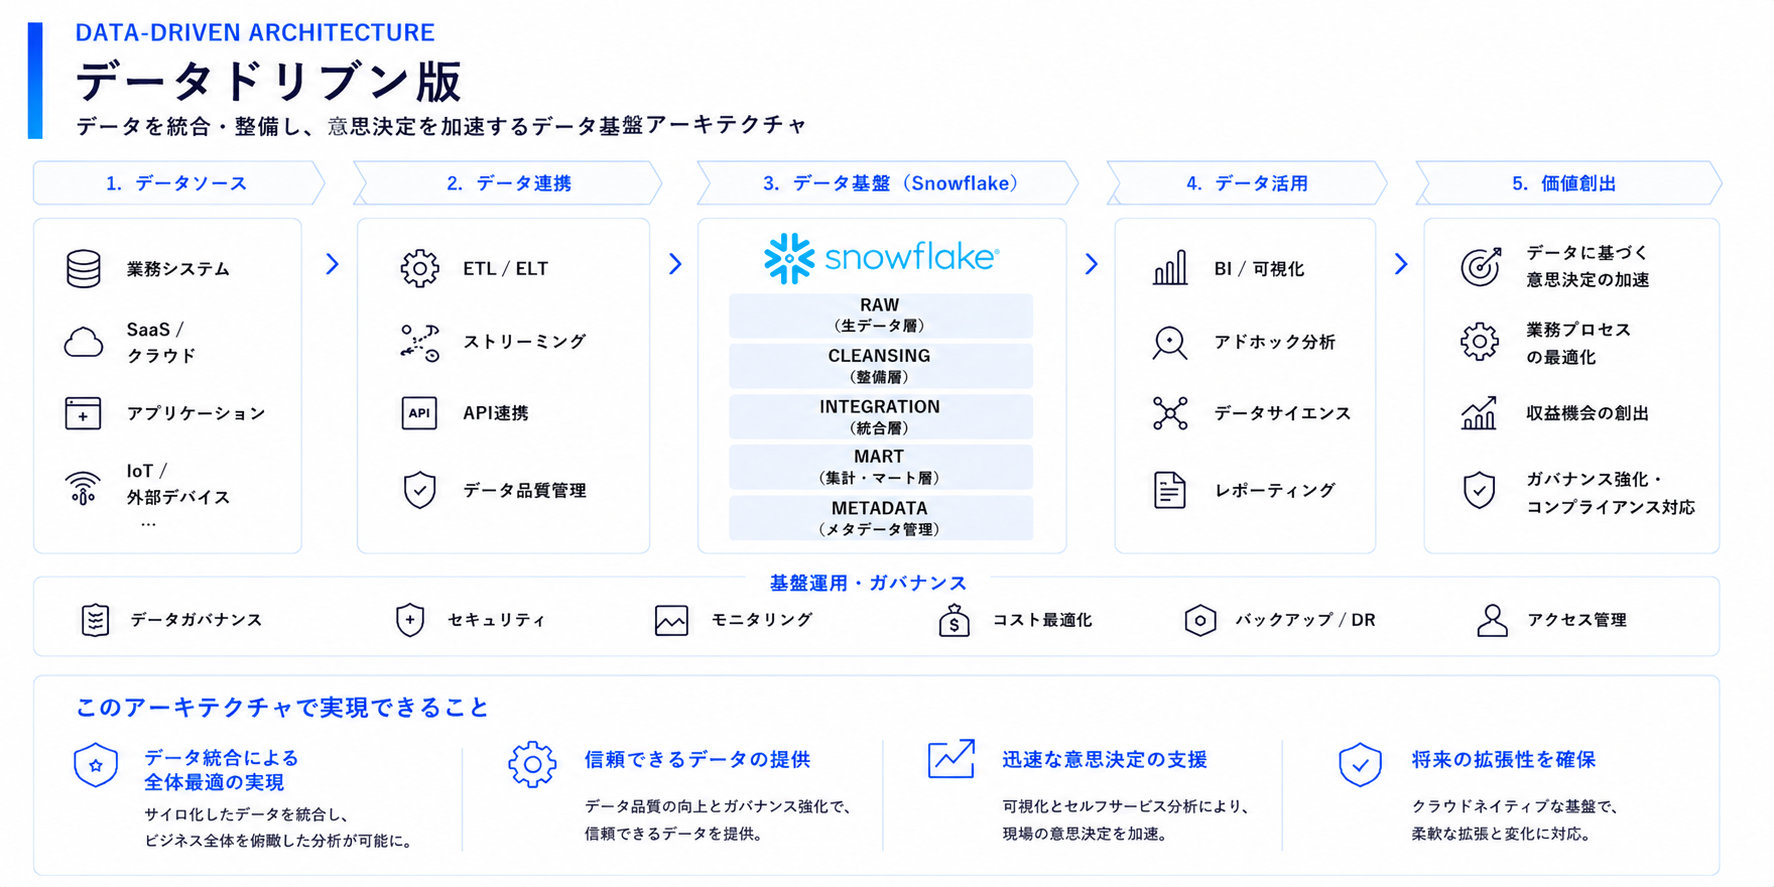
Task: Click the BI / 可視化 bar chart icon
Action: (x=1169, y=268)
